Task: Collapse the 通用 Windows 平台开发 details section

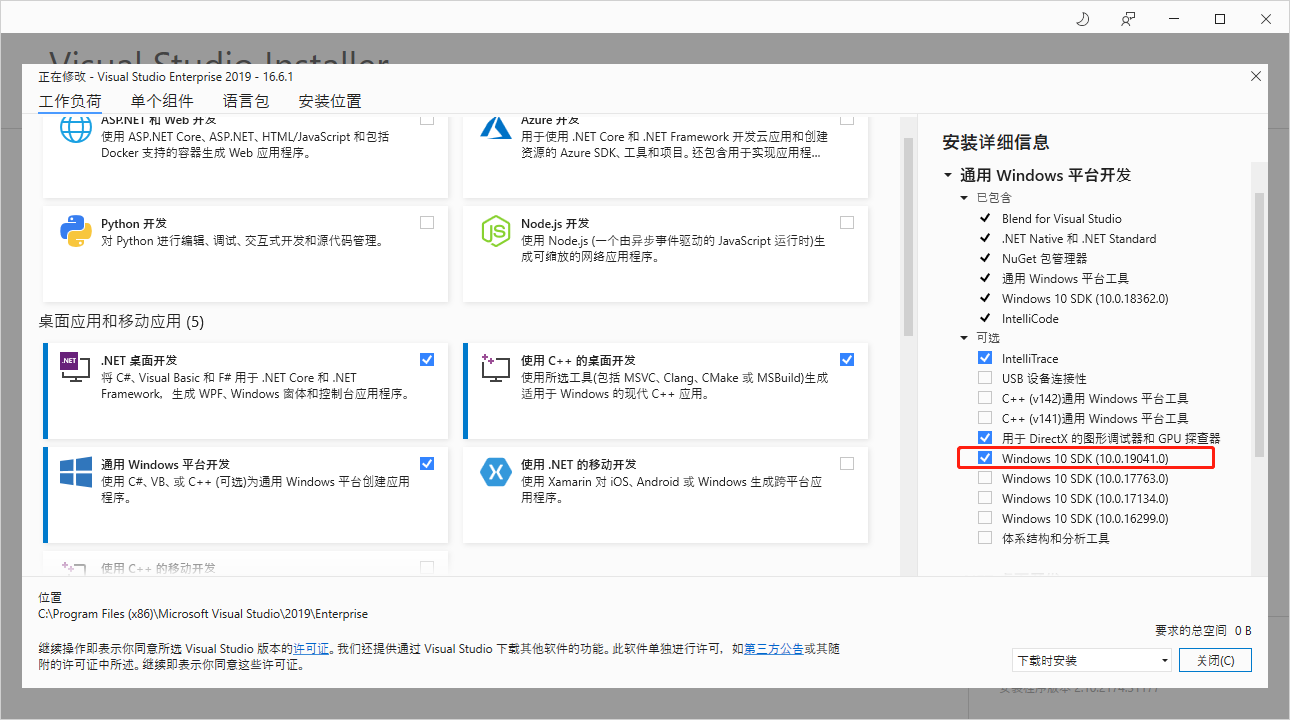Action: pyautogui.click(x=948, y=175)
